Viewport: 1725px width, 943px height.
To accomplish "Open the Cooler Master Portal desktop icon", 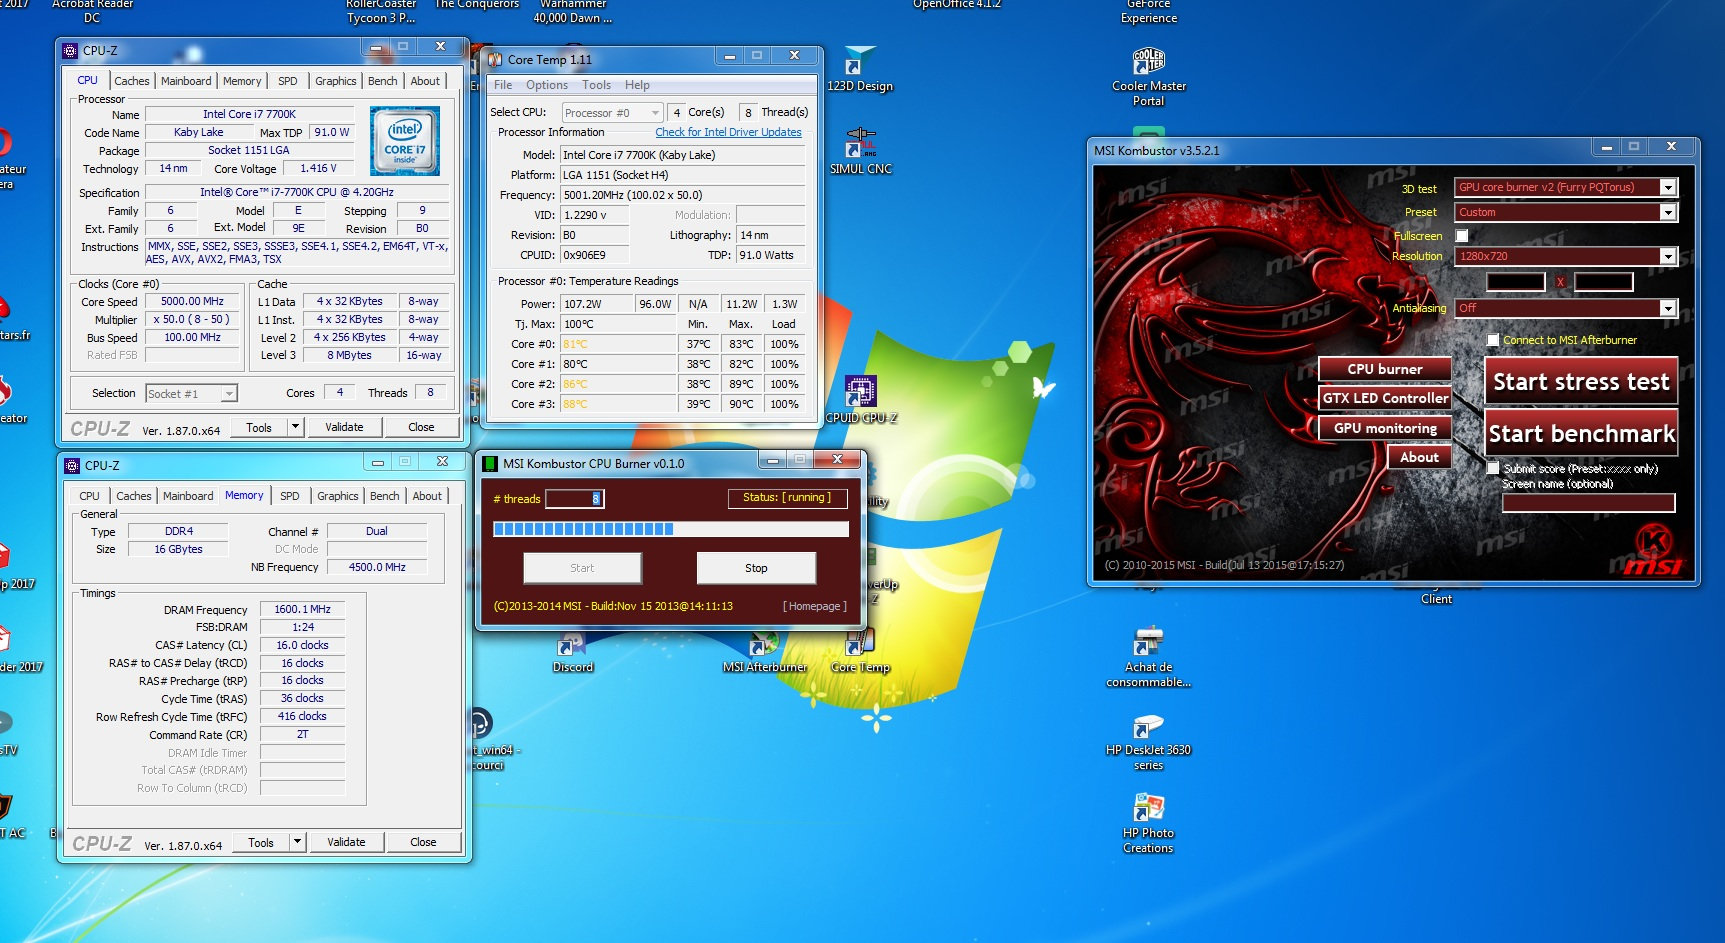I will (1148, 64).
